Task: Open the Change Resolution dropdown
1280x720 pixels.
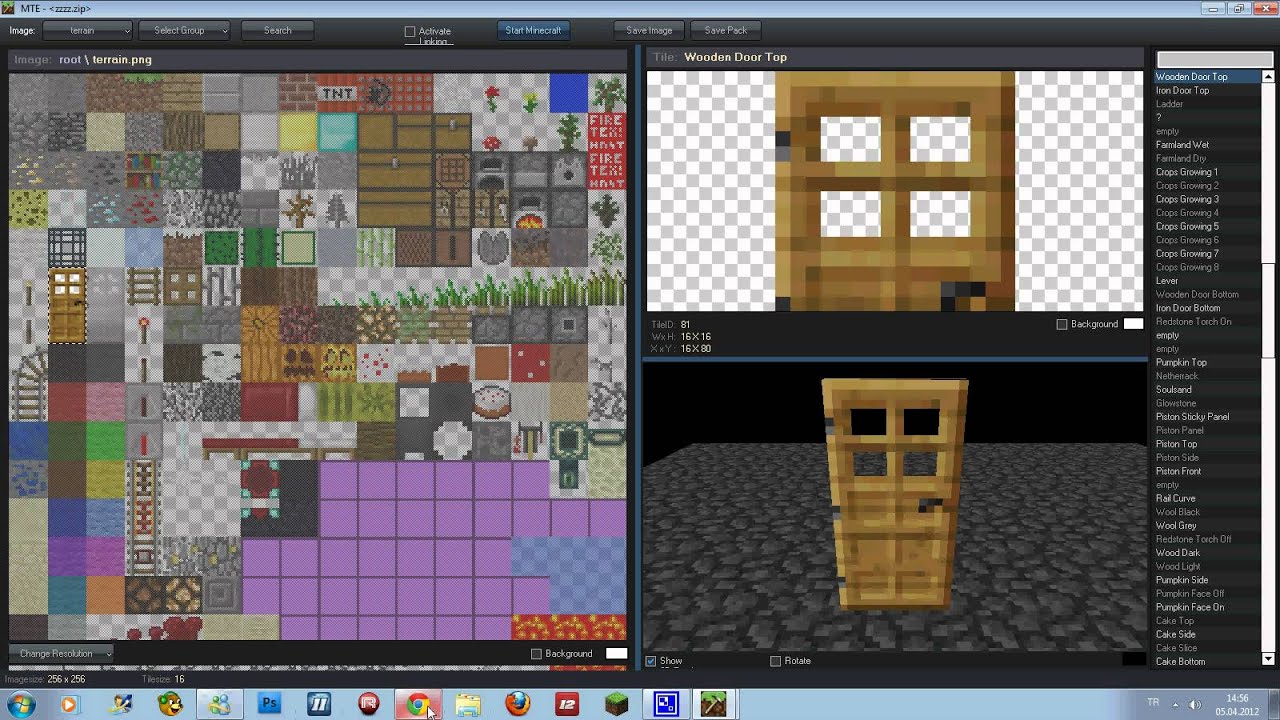Action: tap(62, 654)
